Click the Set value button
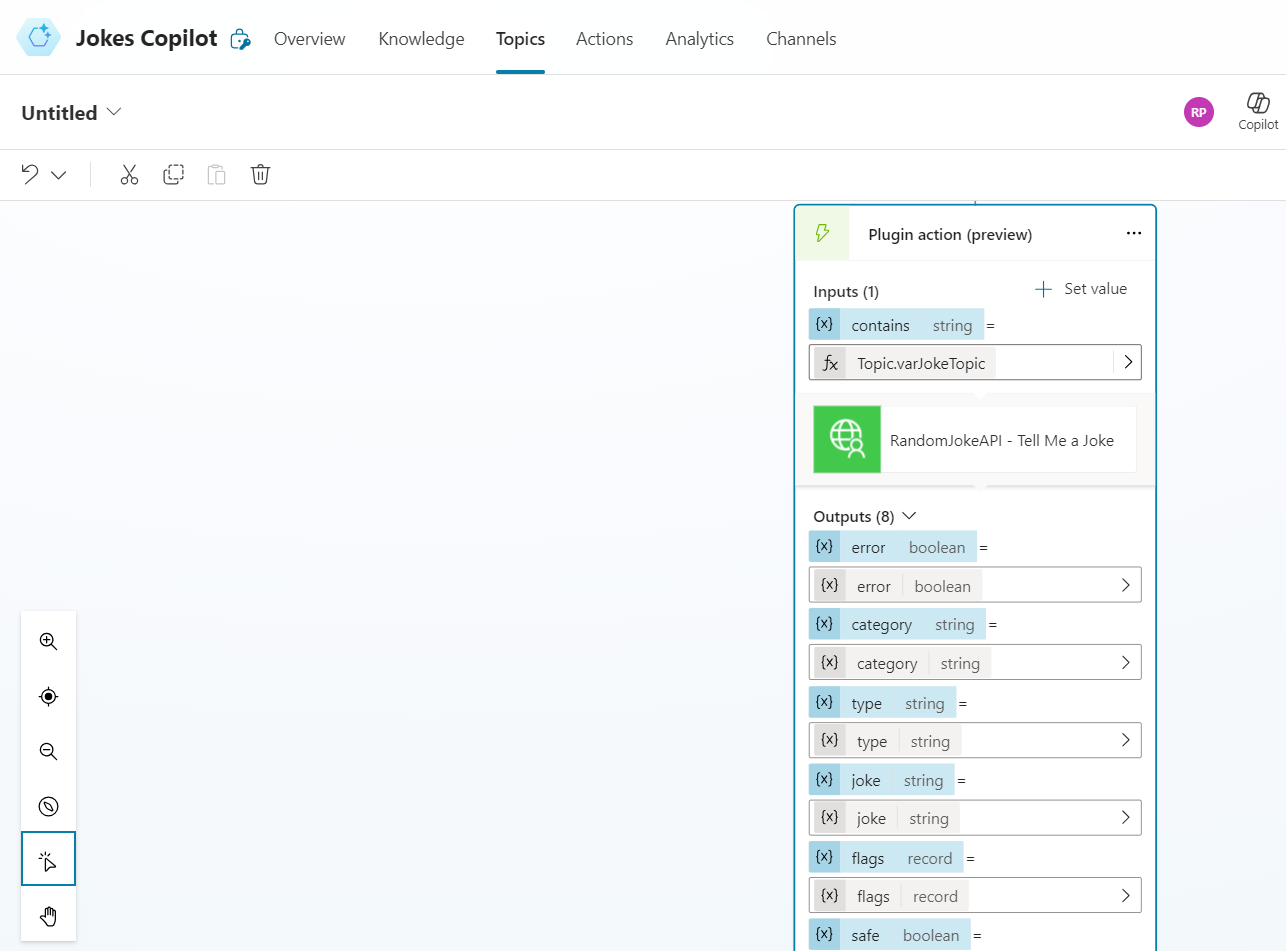Image resolution: width=1286 pixels, height=951 pixels. tap(1081, 289)
